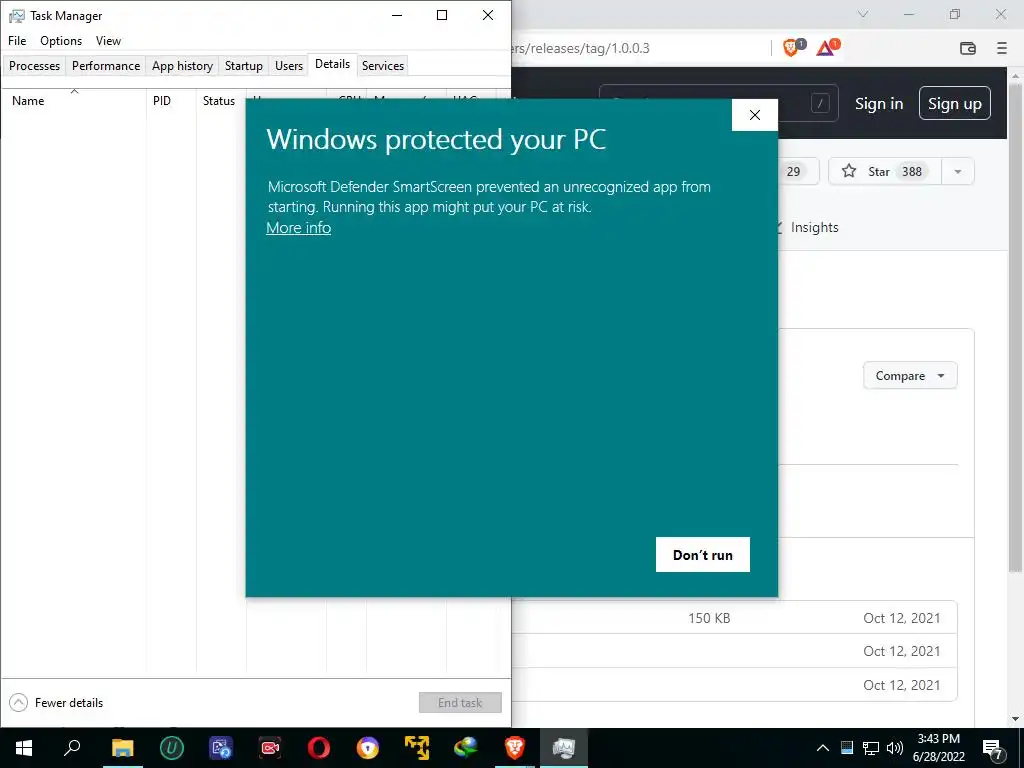Launch Opera from the taskbar
Viewport: 1024px width, 768px height.
pyautogui.click(x=319, y=748)
